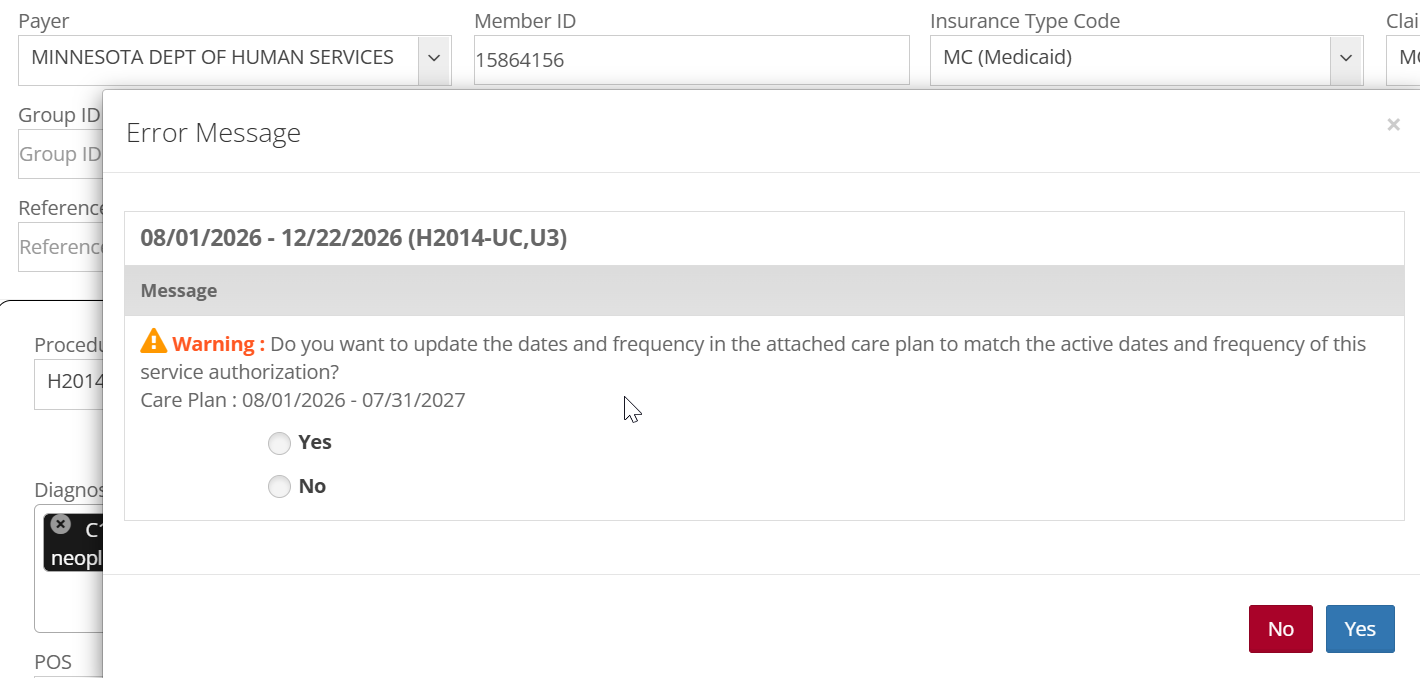Click the Care Plan date range text
This screenshot has width=1420, height=678.
click(x=303, y=400)
